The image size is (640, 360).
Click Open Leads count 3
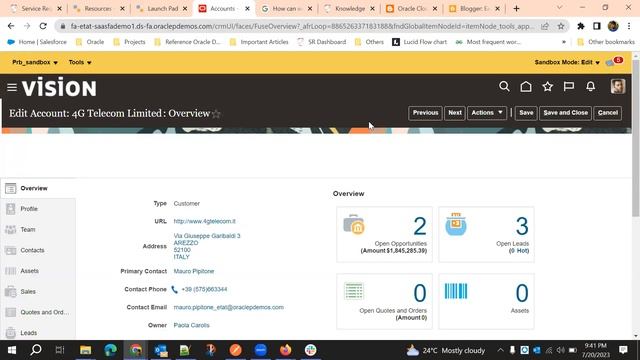coord(522,226)
